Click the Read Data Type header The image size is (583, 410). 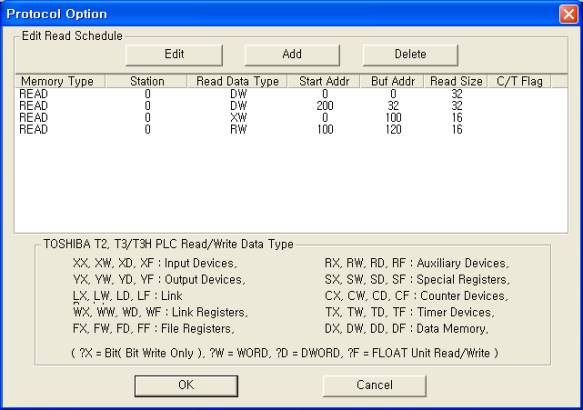tap(237, 81)
